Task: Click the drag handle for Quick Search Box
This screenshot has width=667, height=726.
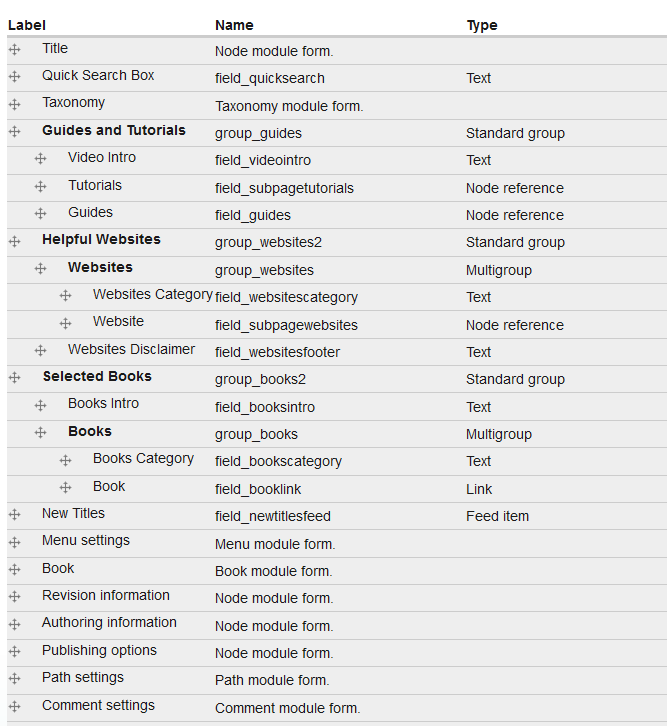Action: [x=14, y=76]
